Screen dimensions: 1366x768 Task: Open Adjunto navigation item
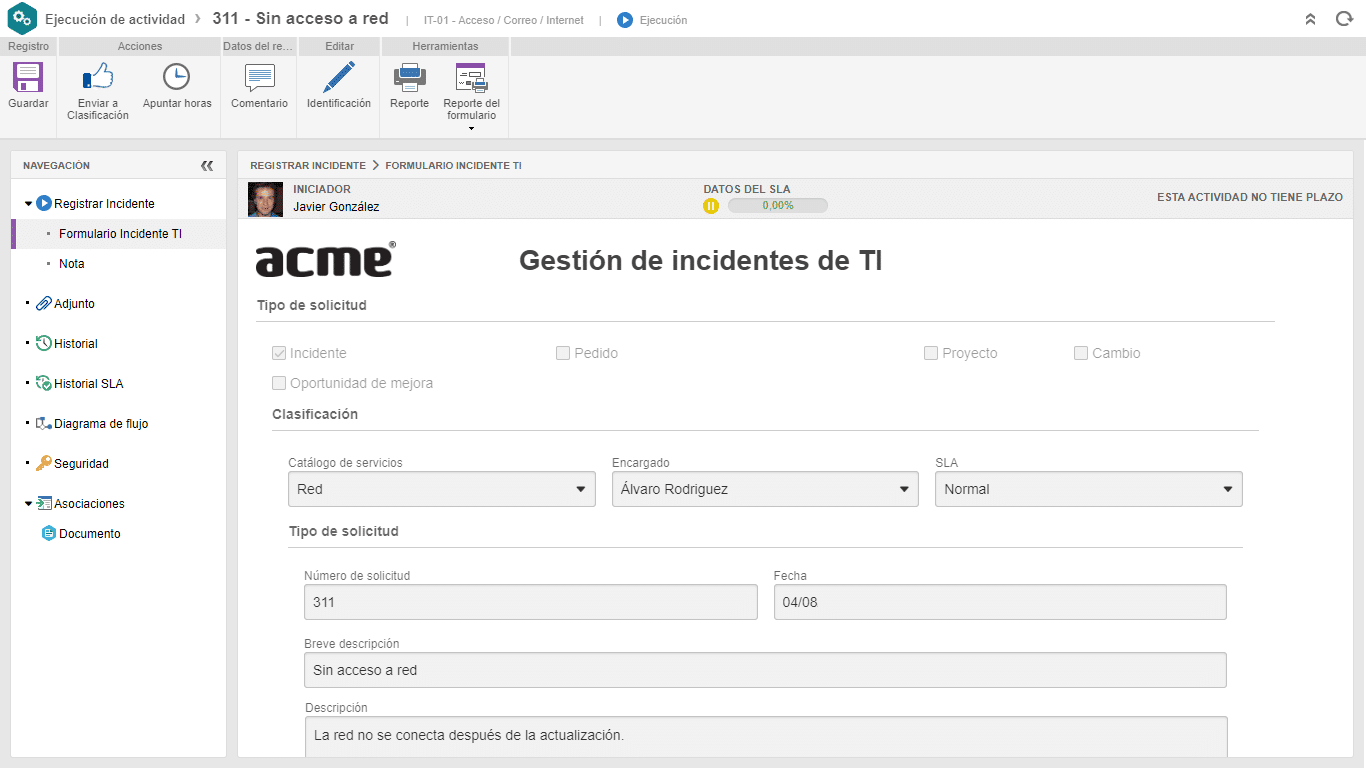(74, 304)
